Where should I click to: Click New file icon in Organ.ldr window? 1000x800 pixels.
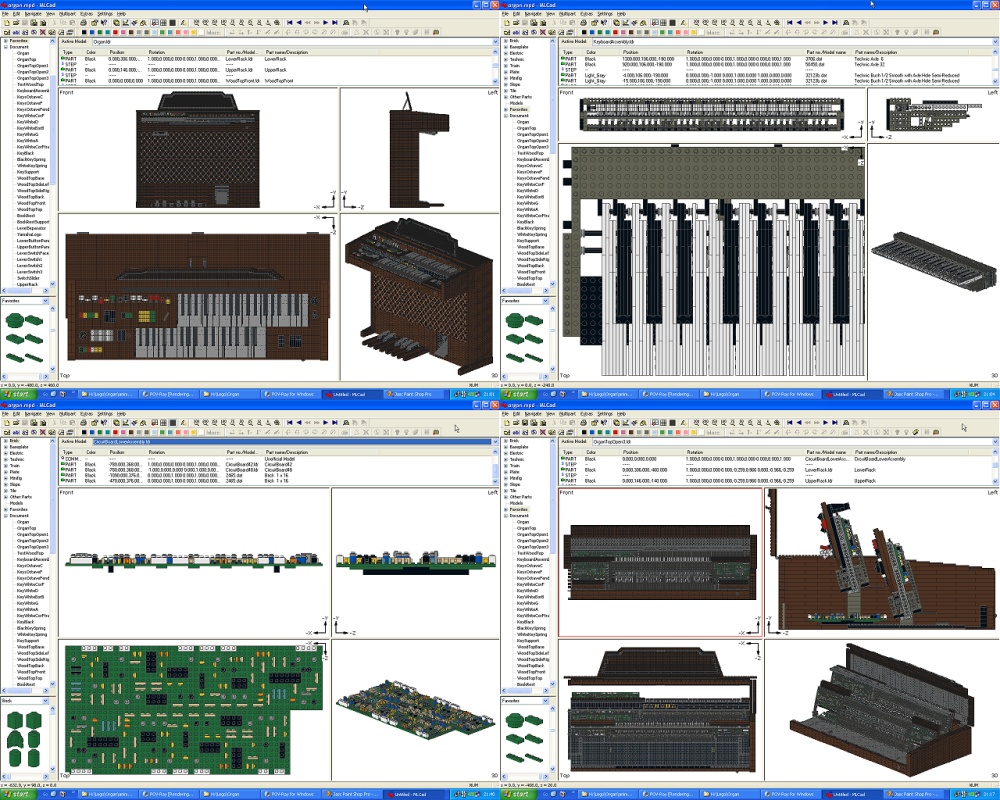[7, 22]
